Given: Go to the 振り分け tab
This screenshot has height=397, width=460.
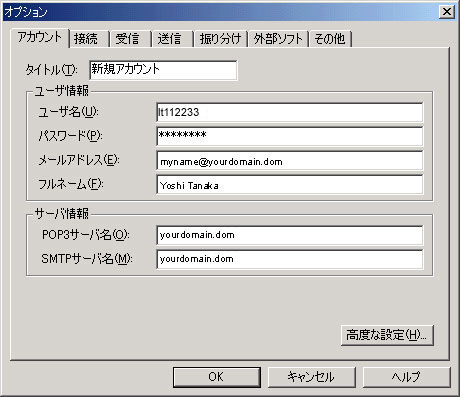Looking at the screenshot, I should pyautogui.click(x=220, y=39).
